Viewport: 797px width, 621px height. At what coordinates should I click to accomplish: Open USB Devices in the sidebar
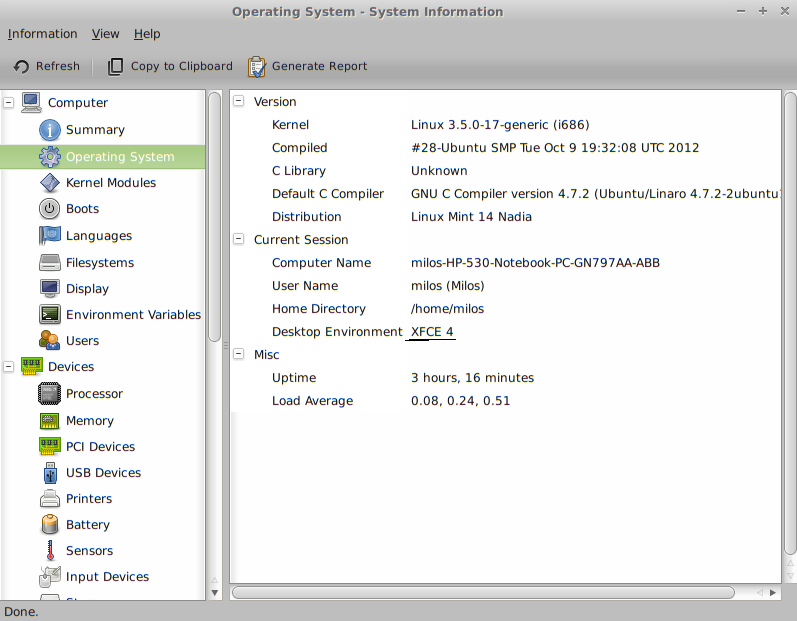[103, 473]
